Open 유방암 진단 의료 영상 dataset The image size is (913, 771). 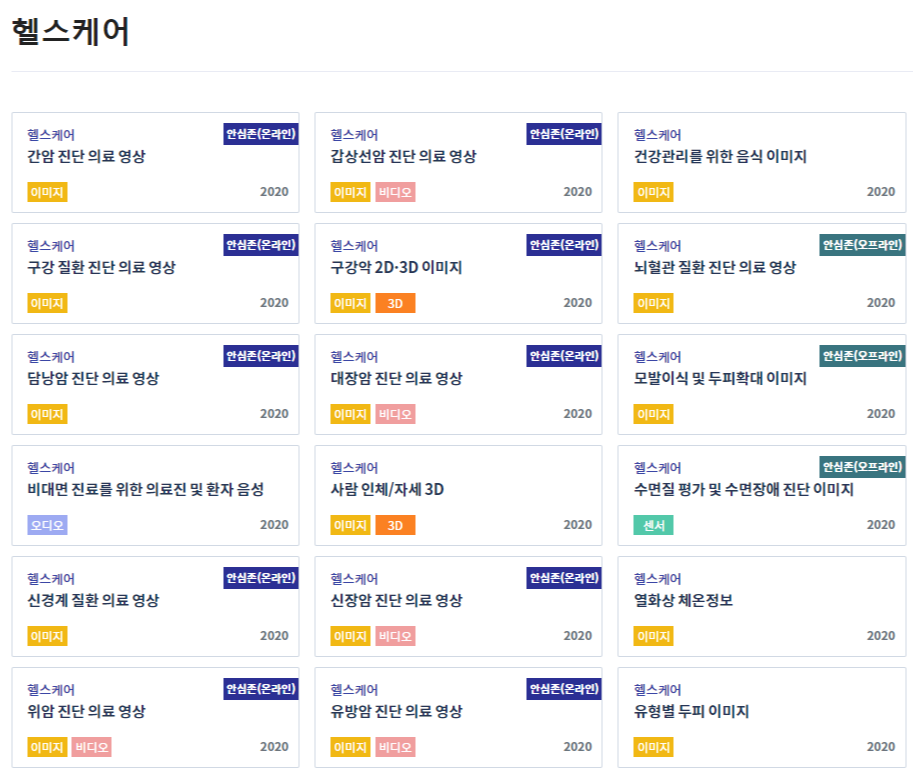pyautogui.click(x=458, y=717)
